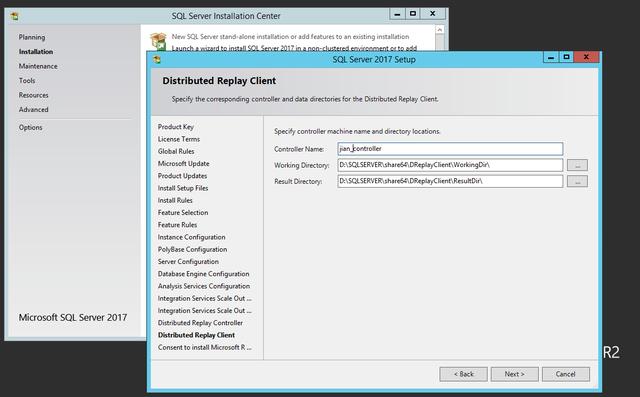Image resolution: width=640 pixels, height=397 pixels.
Task: Open Tools in Installation Center
Action: click(27, 81)
